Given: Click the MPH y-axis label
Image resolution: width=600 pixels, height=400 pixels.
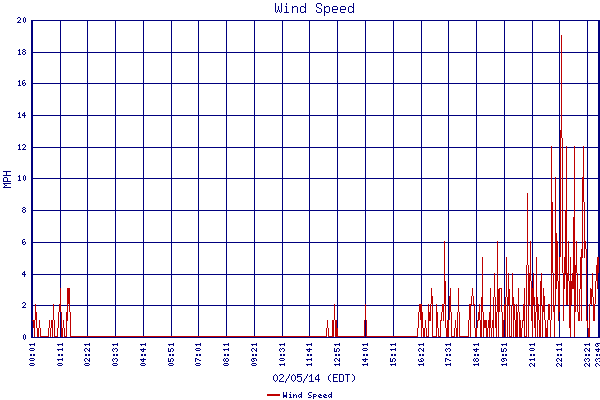Looking at the screenshot, I should tap(7, 179).
